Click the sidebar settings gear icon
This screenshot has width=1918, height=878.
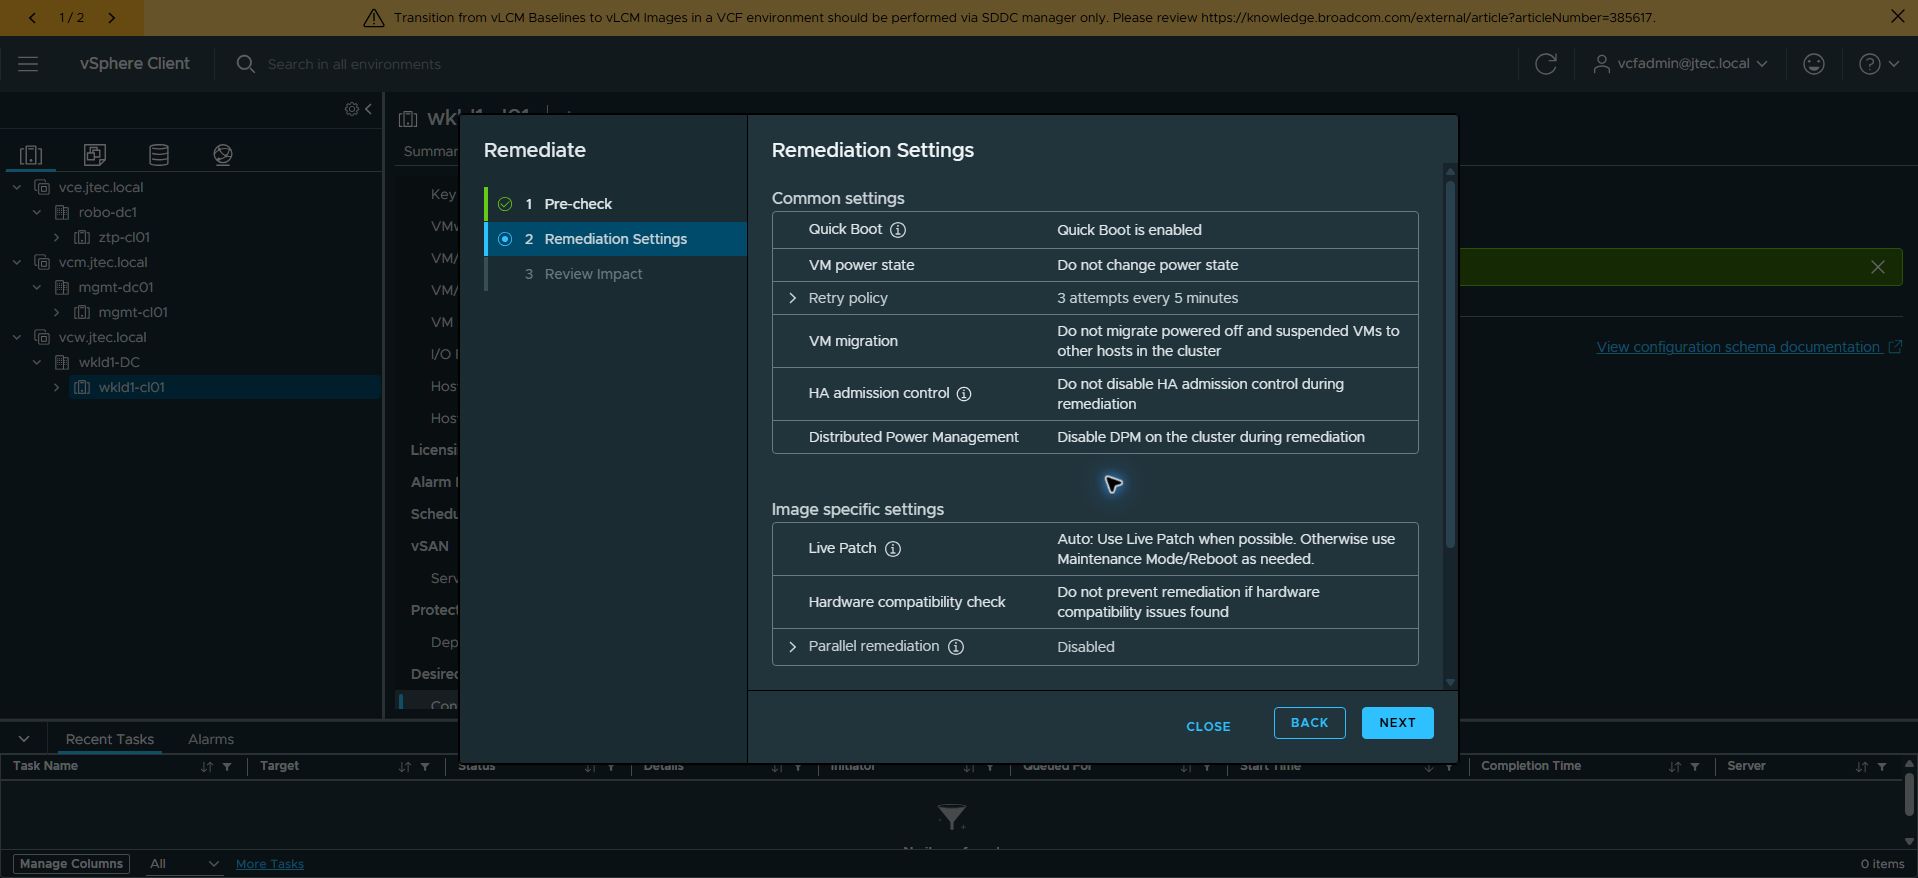pyautogui.click(x=352, y=109)
